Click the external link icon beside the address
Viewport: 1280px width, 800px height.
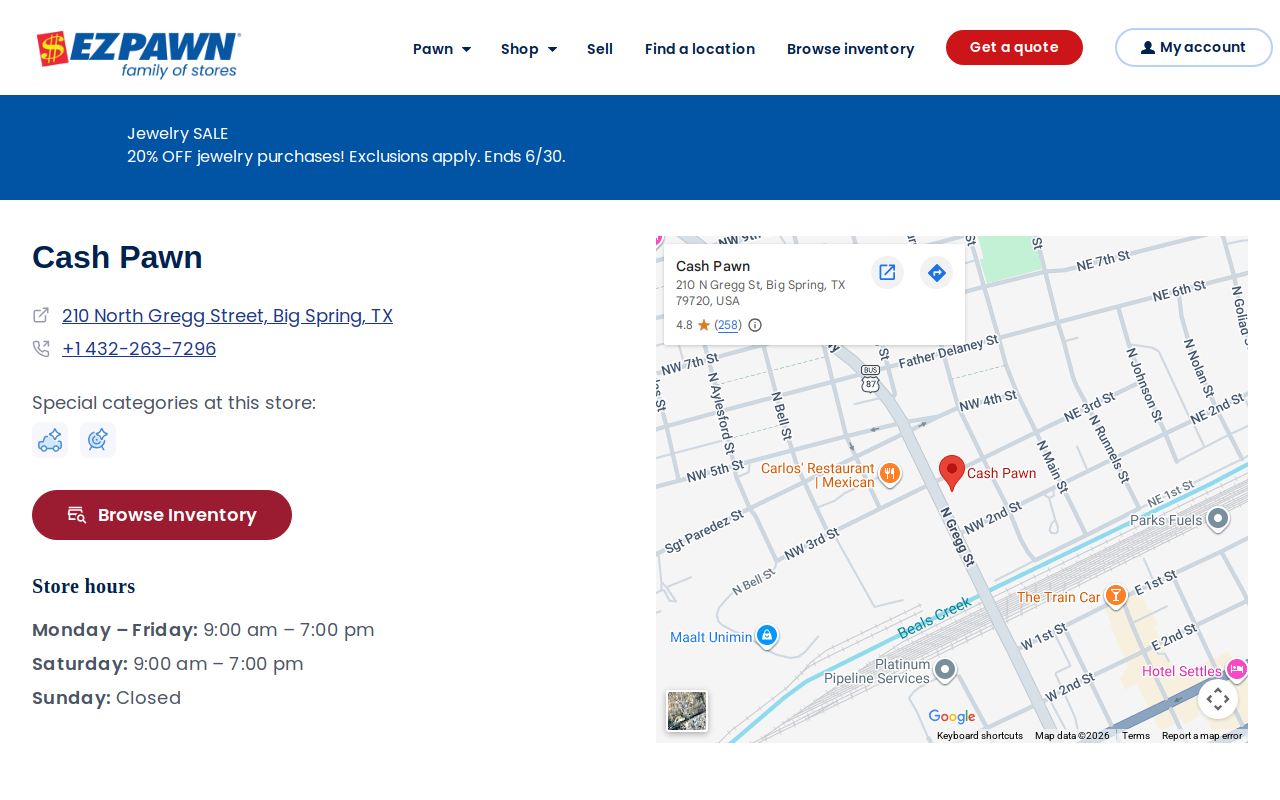click(x=41, y=315)
